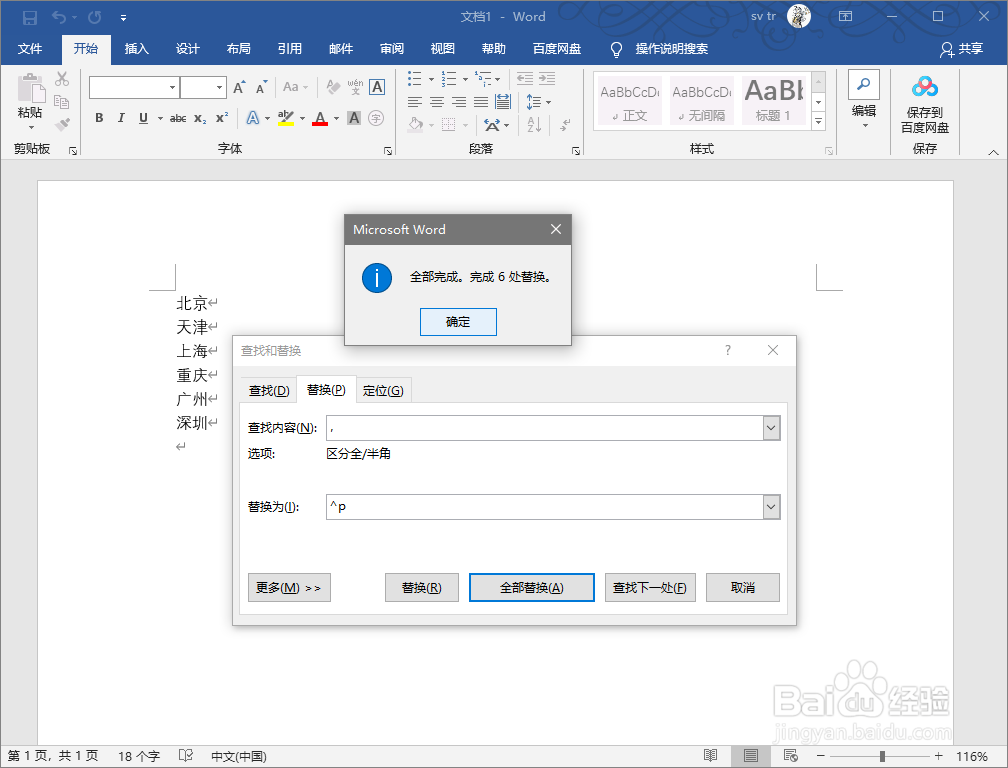Click the Paste clipboard icon
1008x768 pixels.
coord(30,88)
